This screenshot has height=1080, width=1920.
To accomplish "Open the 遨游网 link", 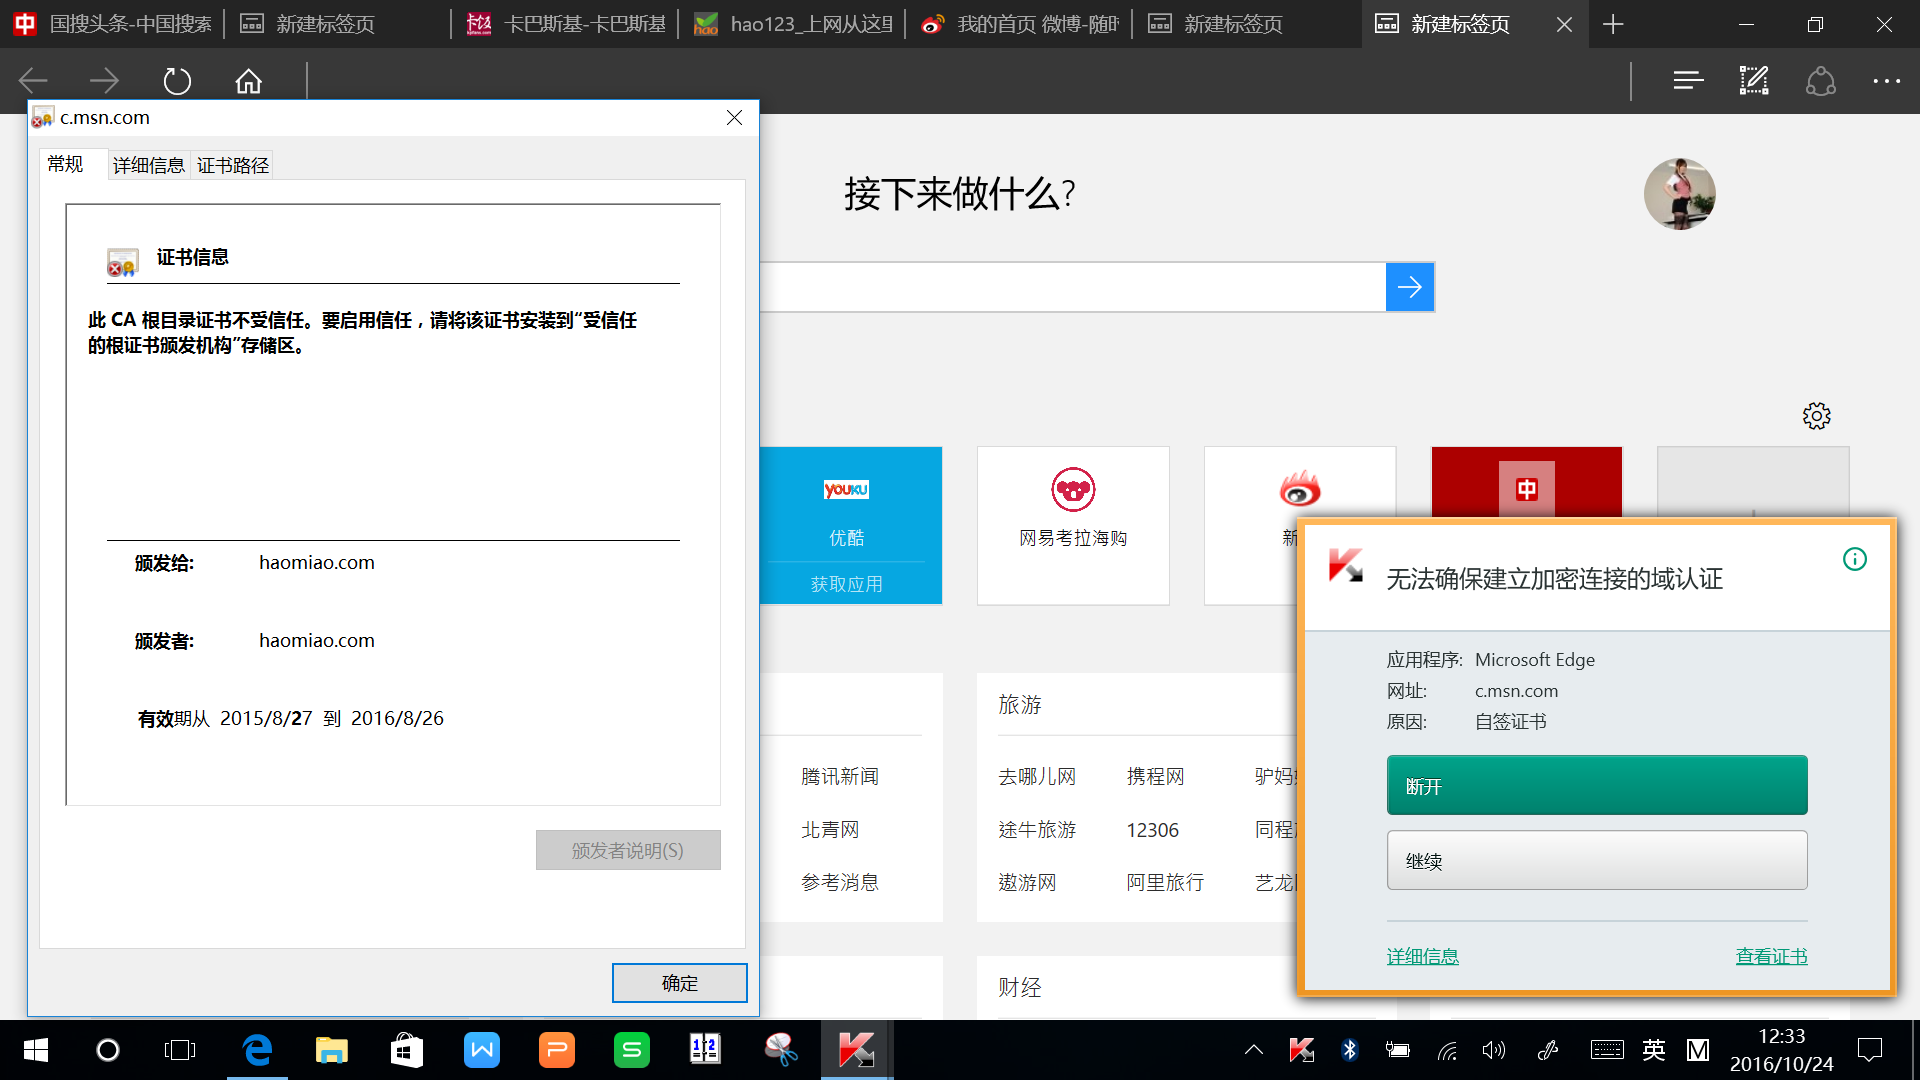I will (x=1027, y=883).
